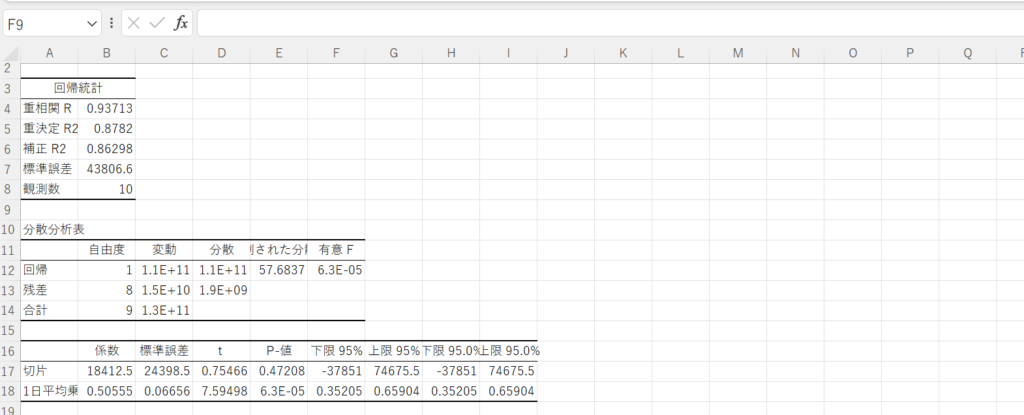Click the 有意 F column heading cell
The width and height of the screenshot is (1024, 415).
pos(336,249)
